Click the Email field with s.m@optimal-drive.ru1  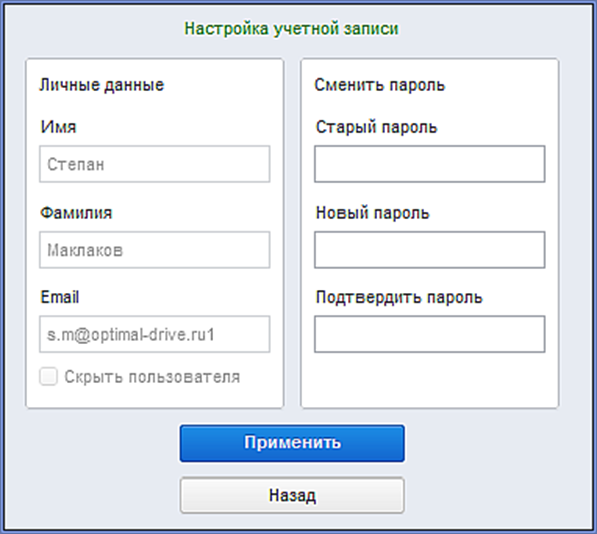tap(155, 334)
